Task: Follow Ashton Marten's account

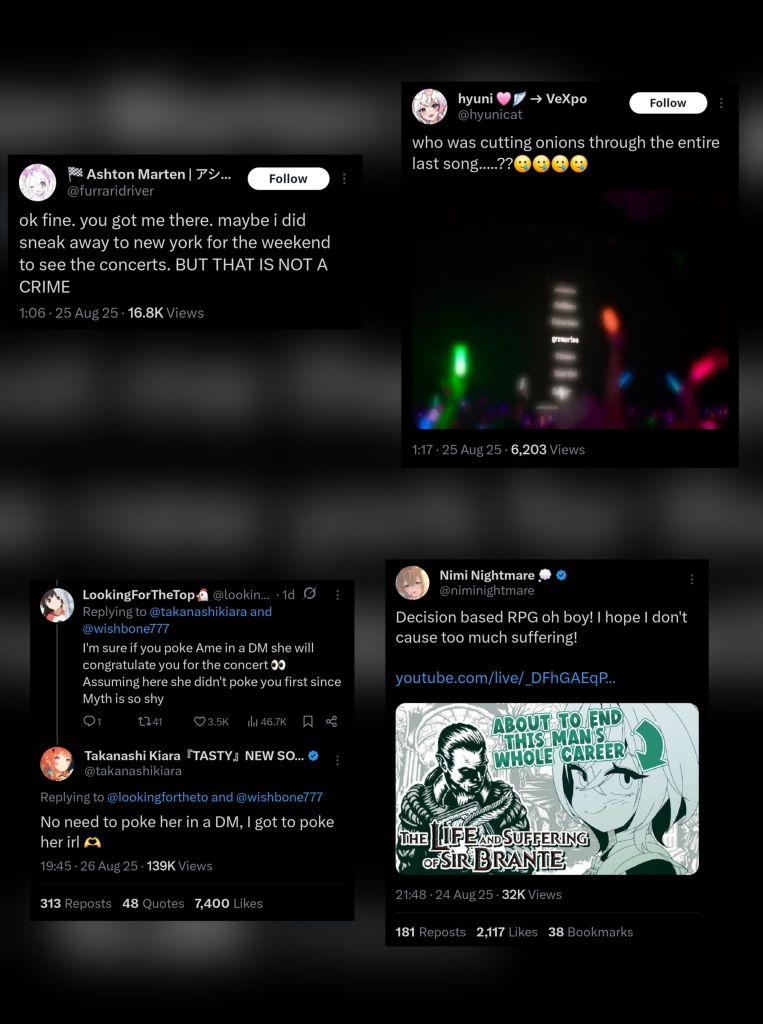Action: coord(288,178)
